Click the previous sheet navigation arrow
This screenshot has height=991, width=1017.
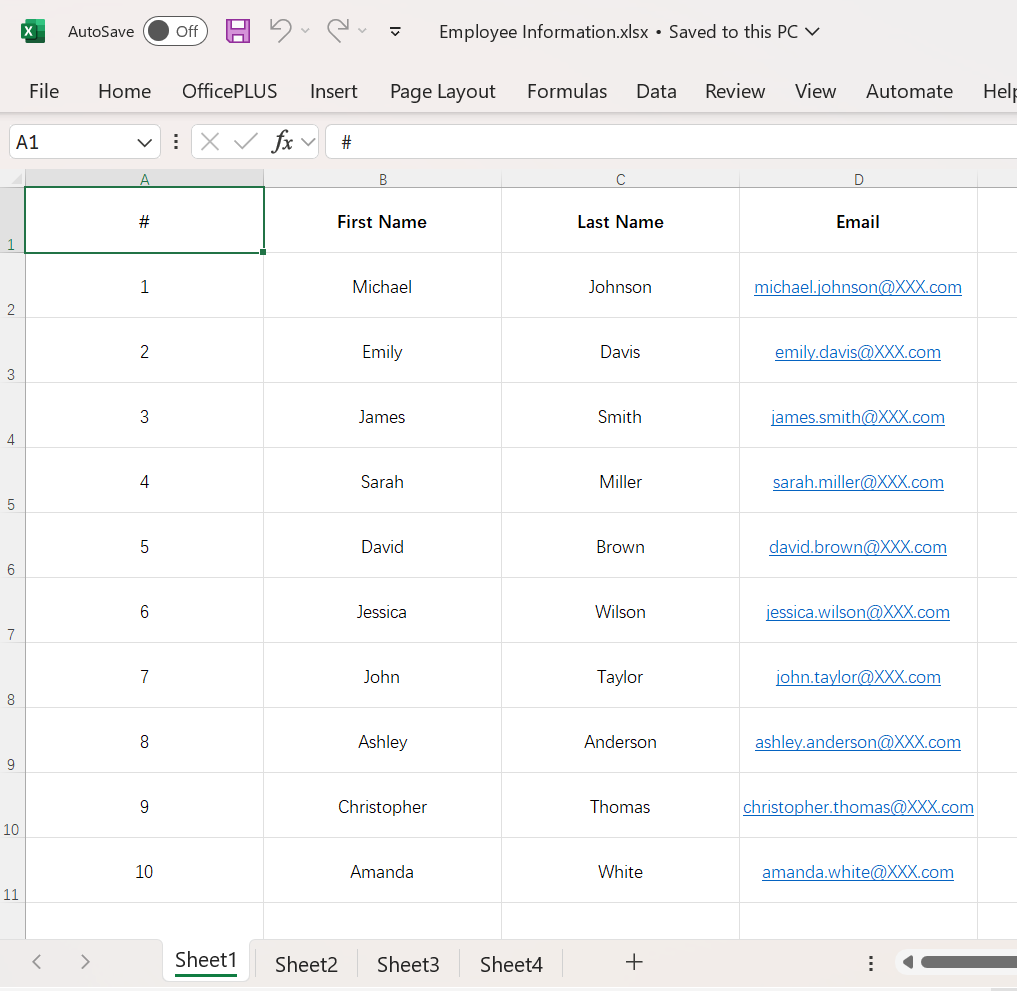tap(36, 962)
